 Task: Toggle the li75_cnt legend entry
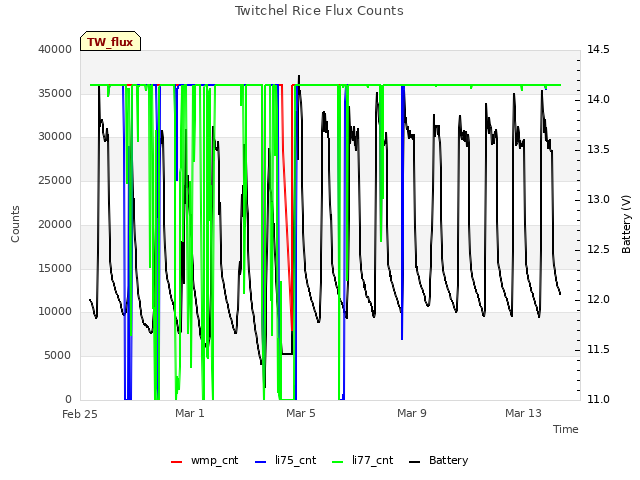point(286,460)
